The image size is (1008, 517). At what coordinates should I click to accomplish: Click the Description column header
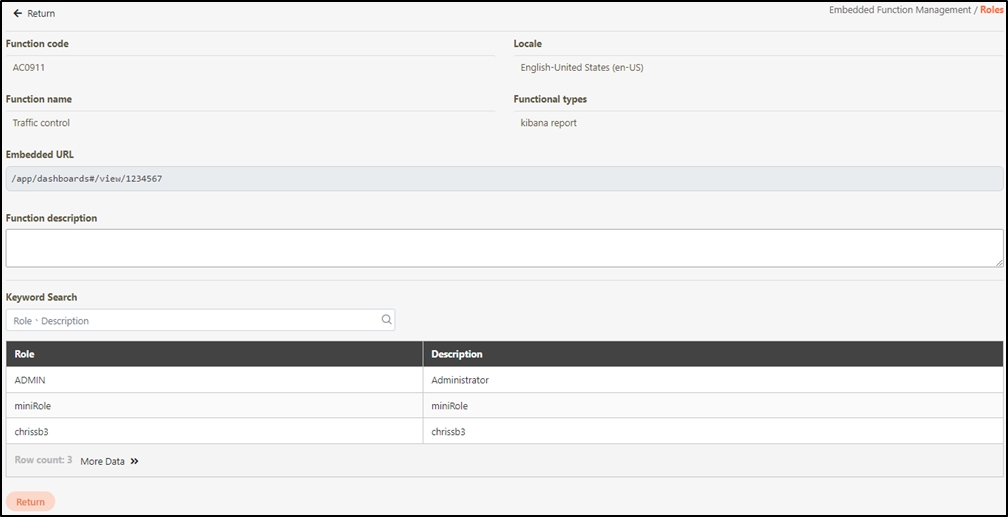[457, 354]
